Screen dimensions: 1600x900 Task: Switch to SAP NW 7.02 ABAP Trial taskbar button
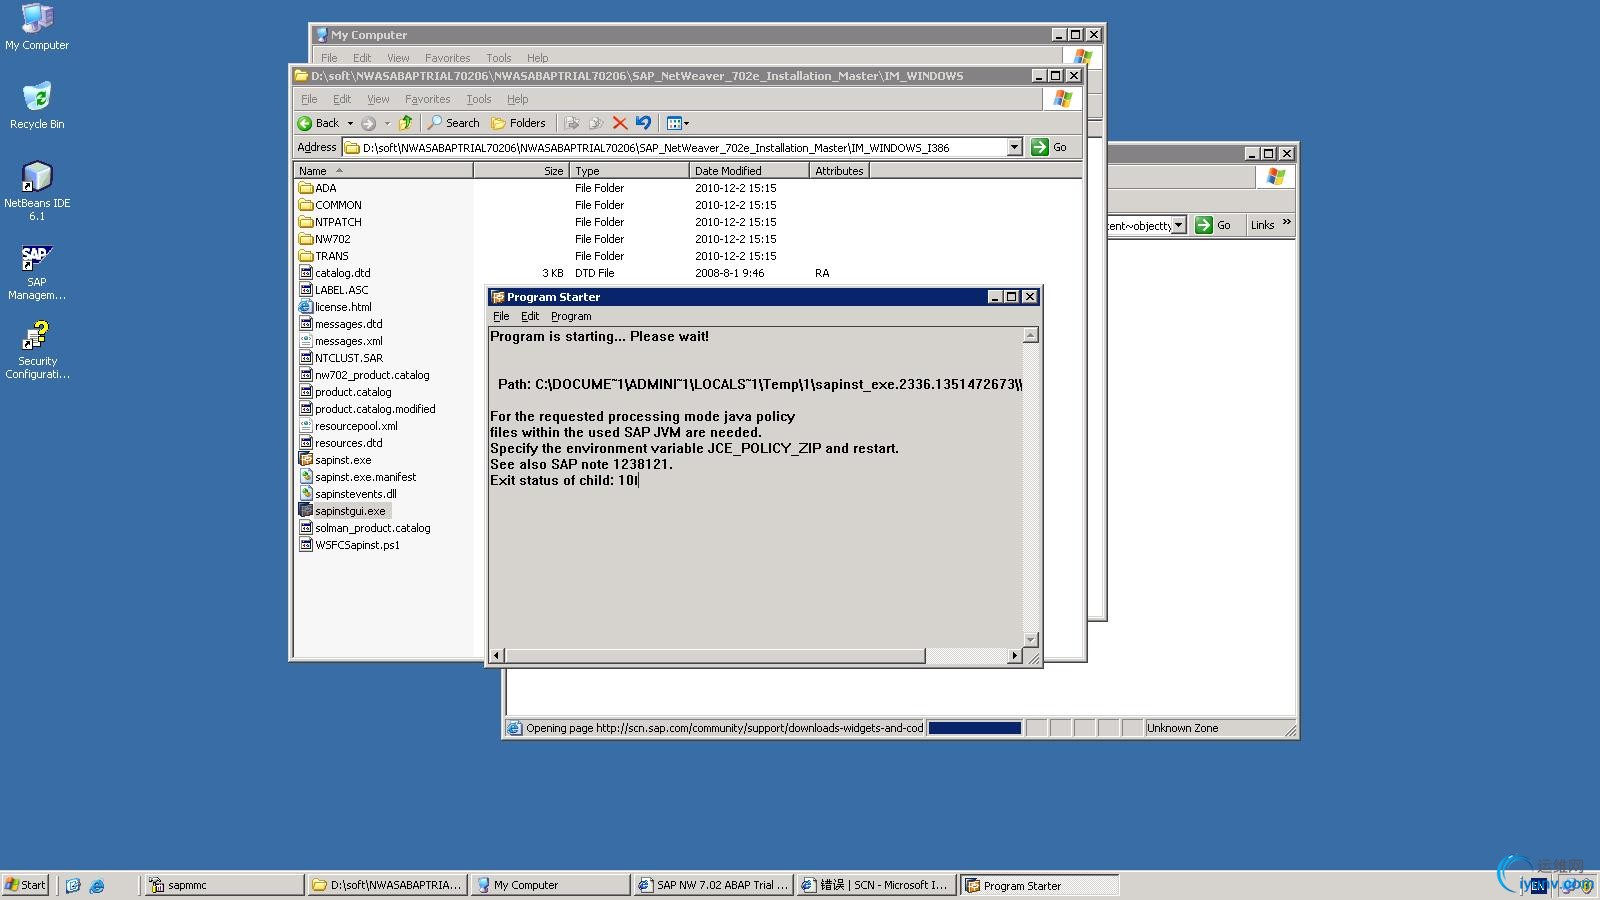point(713,885)
